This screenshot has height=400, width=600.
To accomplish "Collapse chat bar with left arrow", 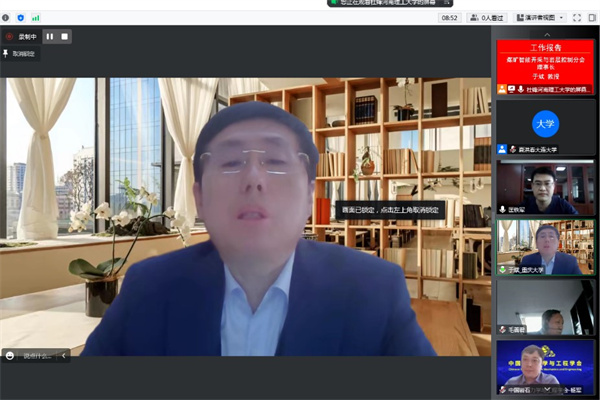I will 65,355.
